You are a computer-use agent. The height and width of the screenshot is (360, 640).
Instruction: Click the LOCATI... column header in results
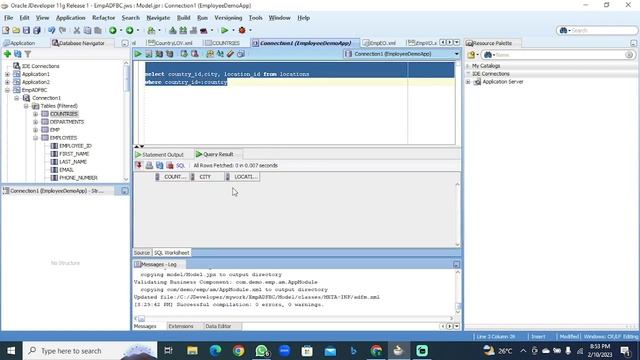pos(242,177)
